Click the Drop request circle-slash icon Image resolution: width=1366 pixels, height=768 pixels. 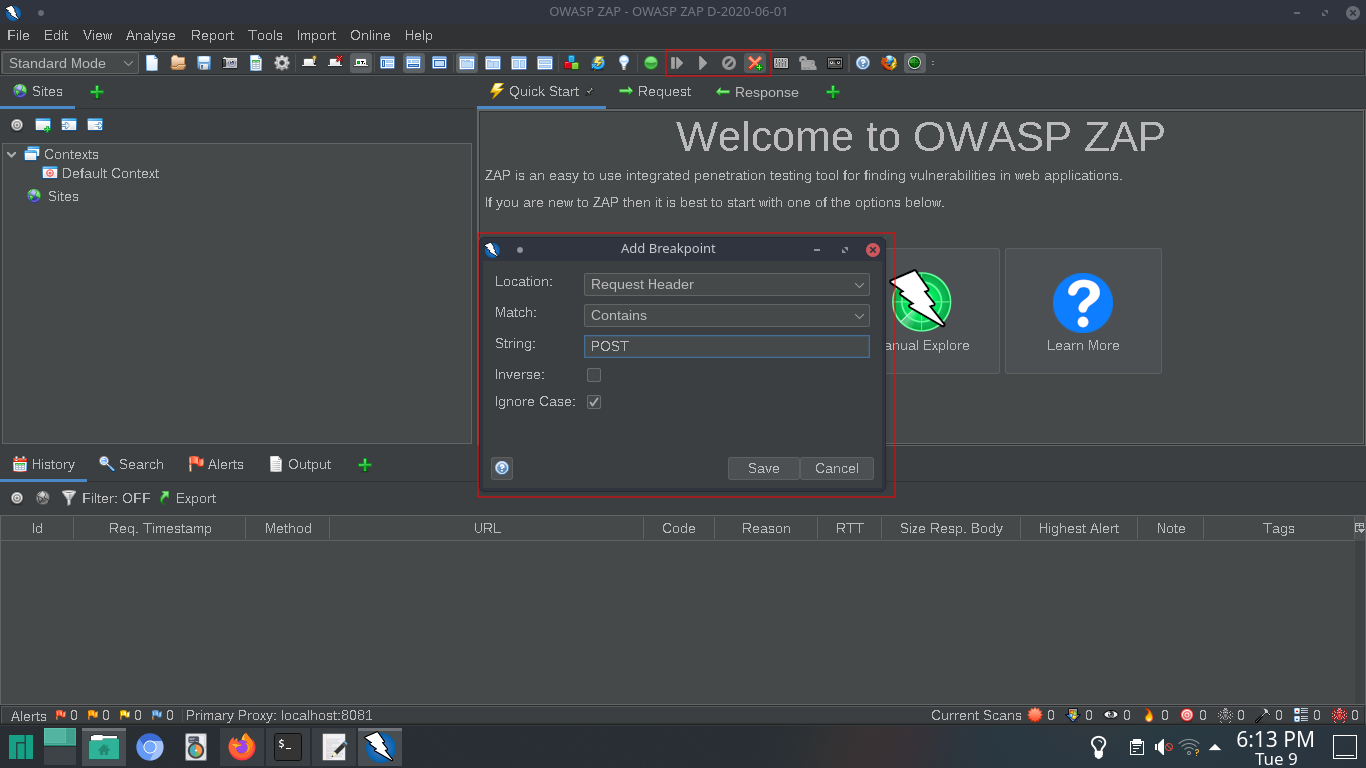(729, 63)
